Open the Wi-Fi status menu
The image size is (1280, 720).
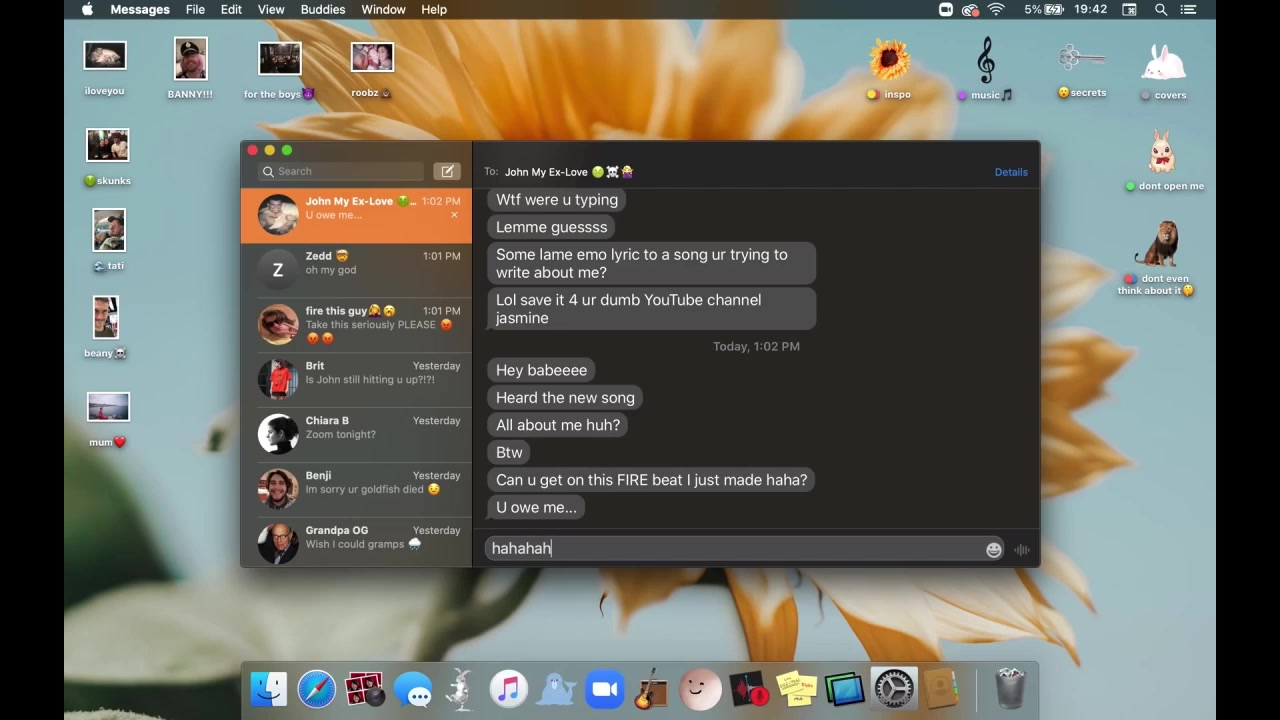tap(996, 9)
